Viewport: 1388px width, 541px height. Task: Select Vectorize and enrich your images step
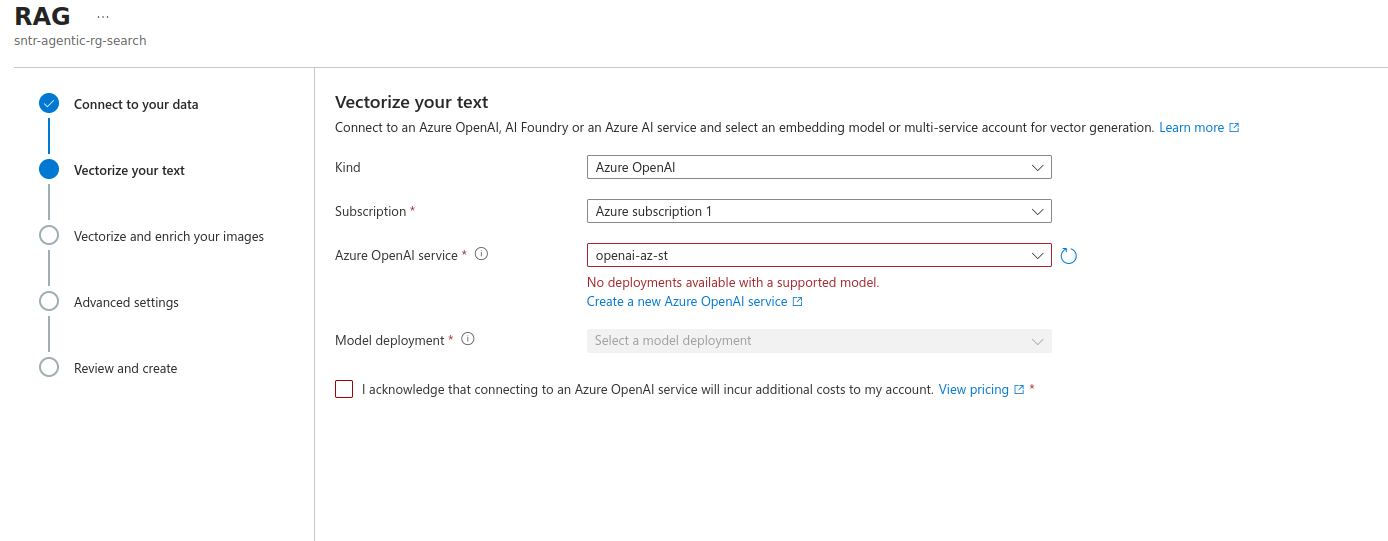(x=169, y=236)
